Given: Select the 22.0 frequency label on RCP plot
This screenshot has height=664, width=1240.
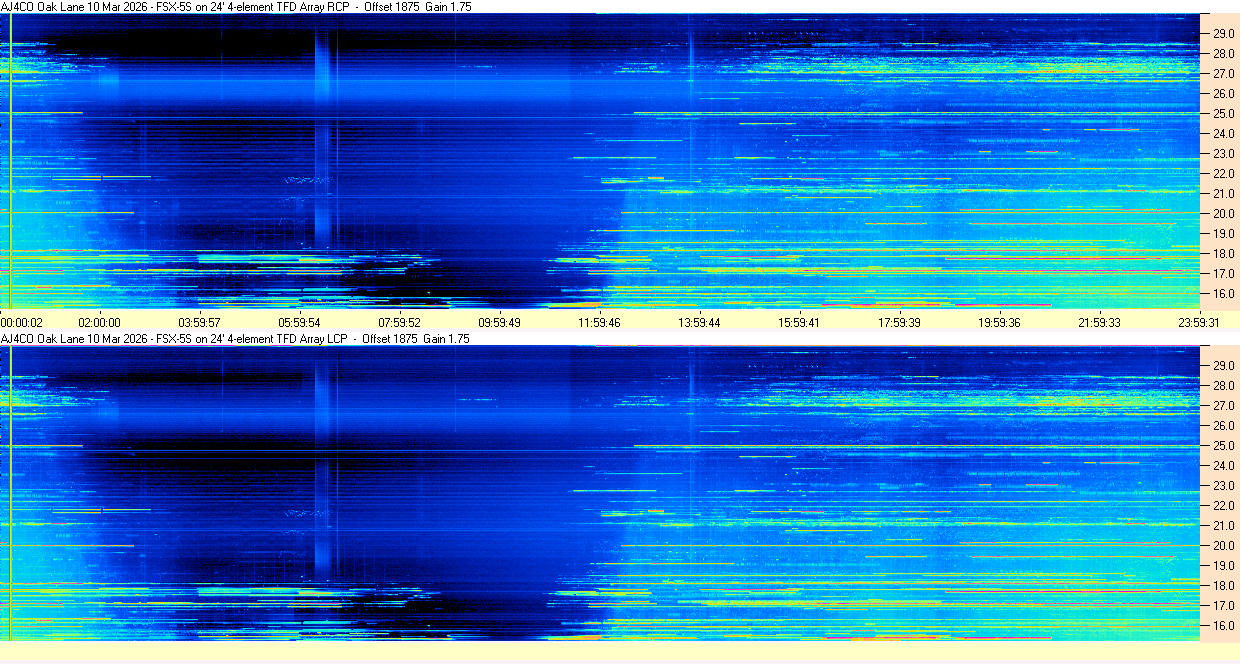Looking at the screenshot, I should (1224, 173).
